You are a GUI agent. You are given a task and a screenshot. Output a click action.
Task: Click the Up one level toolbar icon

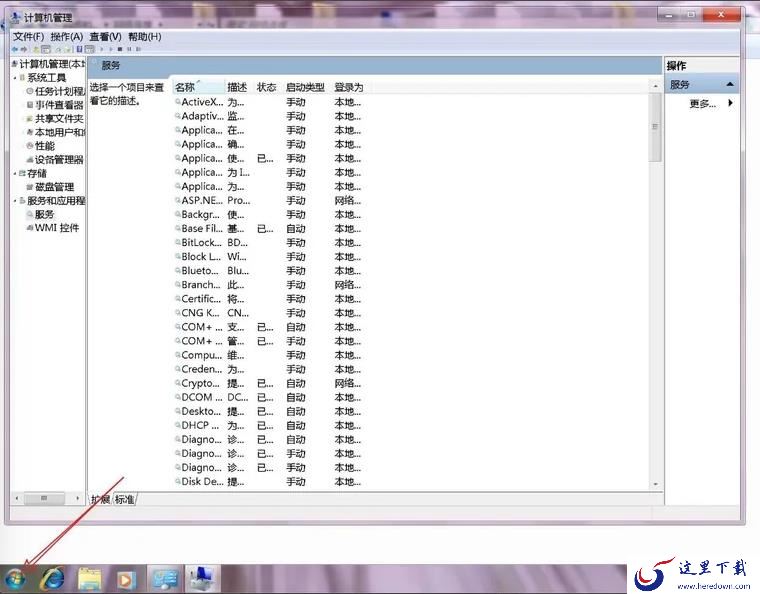(35, 49)
